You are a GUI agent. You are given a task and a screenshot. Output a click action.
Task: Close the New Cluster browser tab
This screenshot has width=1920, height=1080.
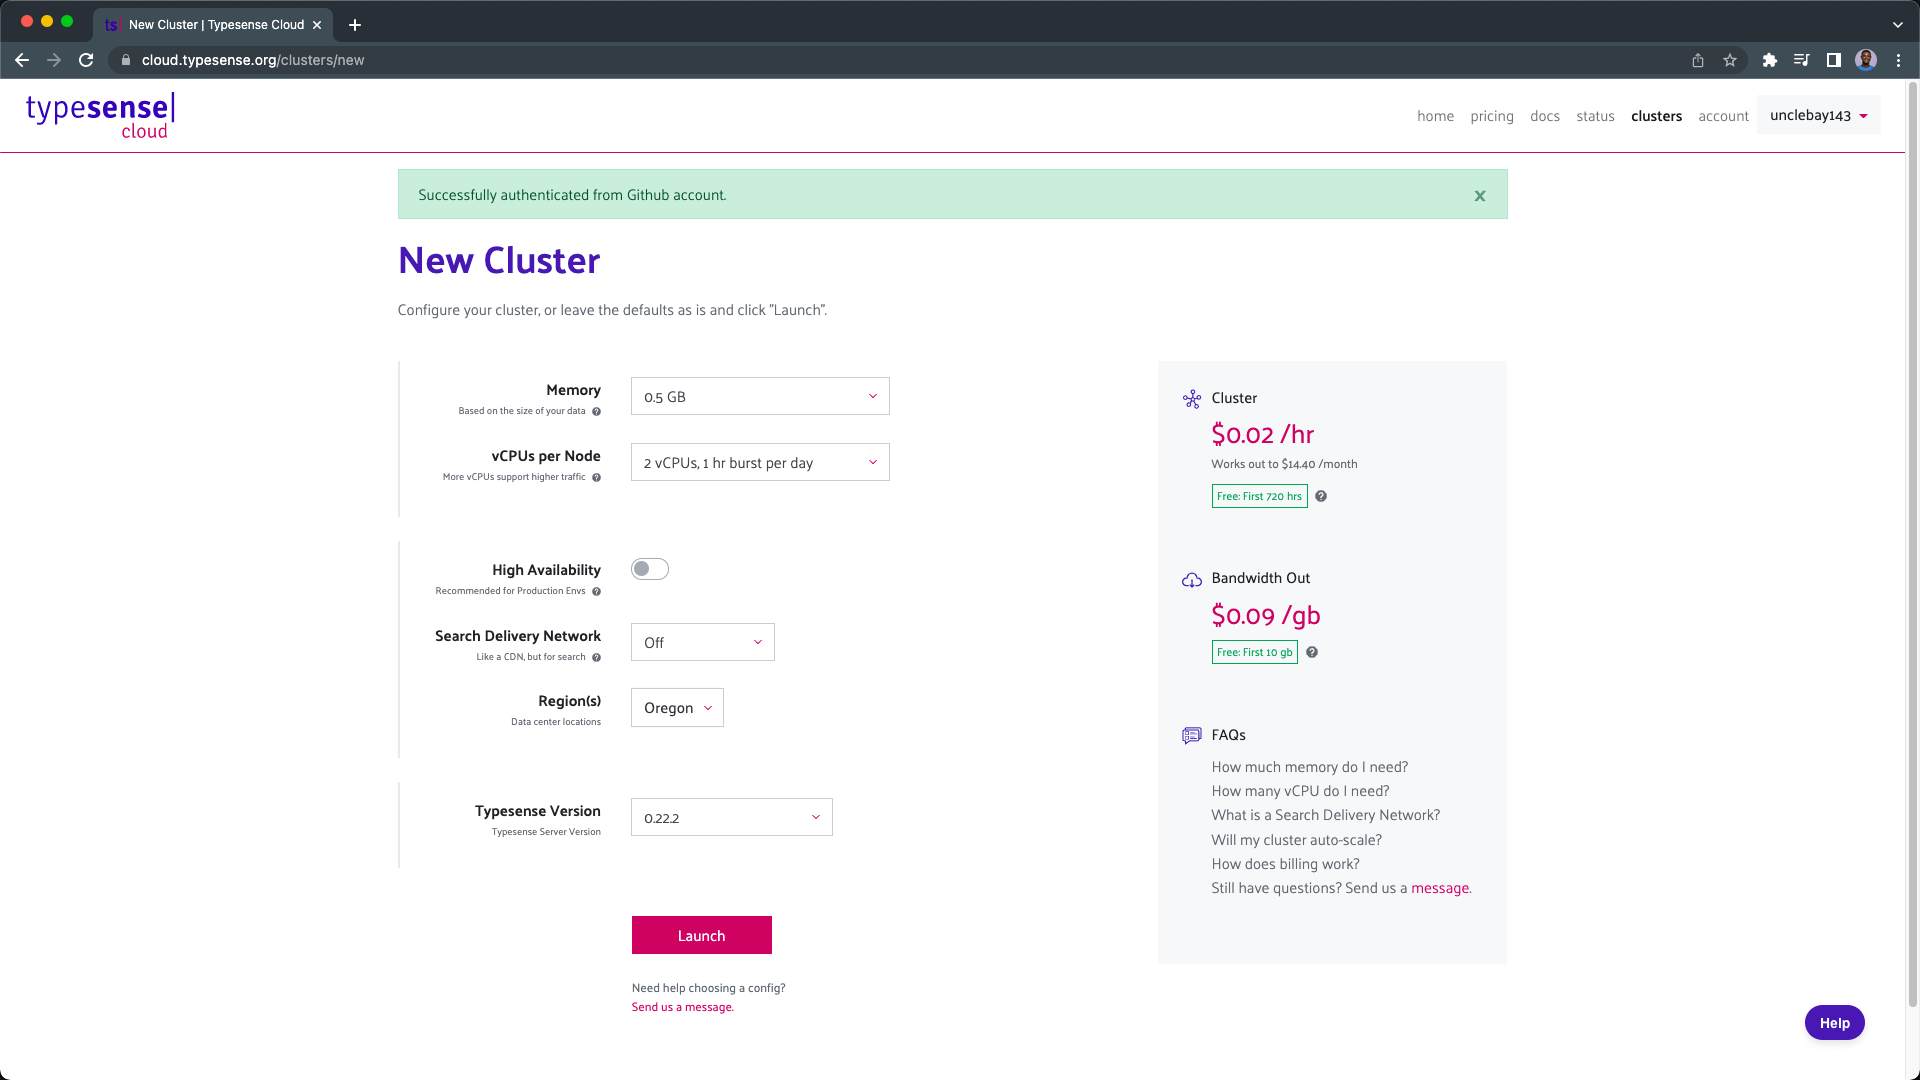tap(317, 25)
